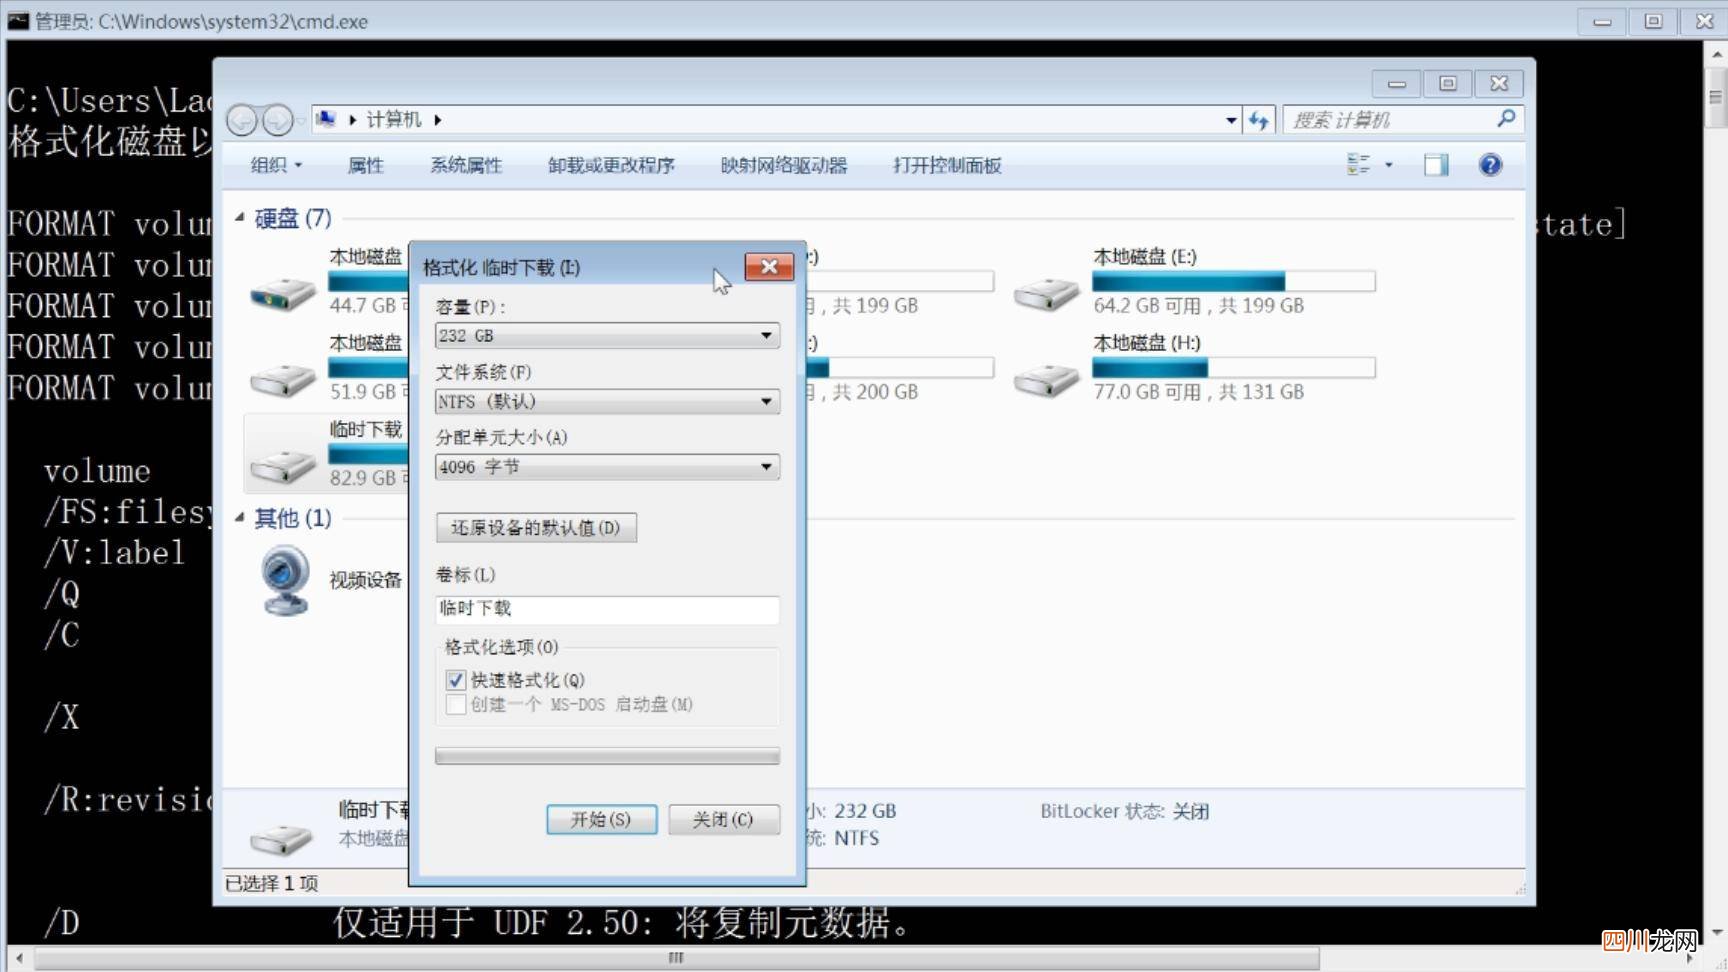Click 还原设备的默认值 button
The image size is (1728, 972).
(536, 527)
